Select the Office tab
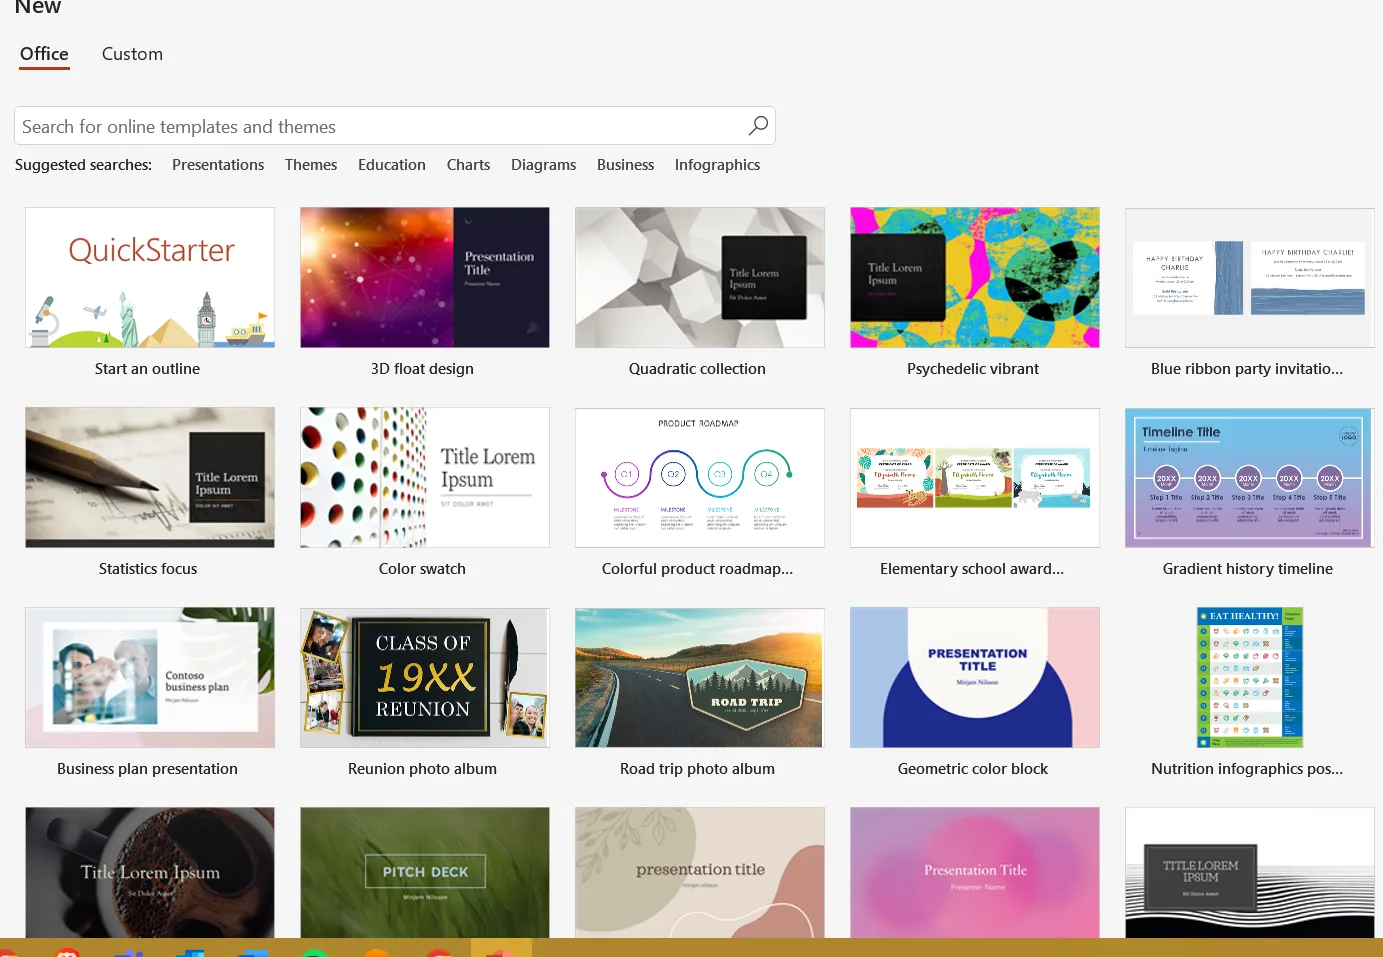The height and width of the screenshot is (957, 1383). pos(44,53)
